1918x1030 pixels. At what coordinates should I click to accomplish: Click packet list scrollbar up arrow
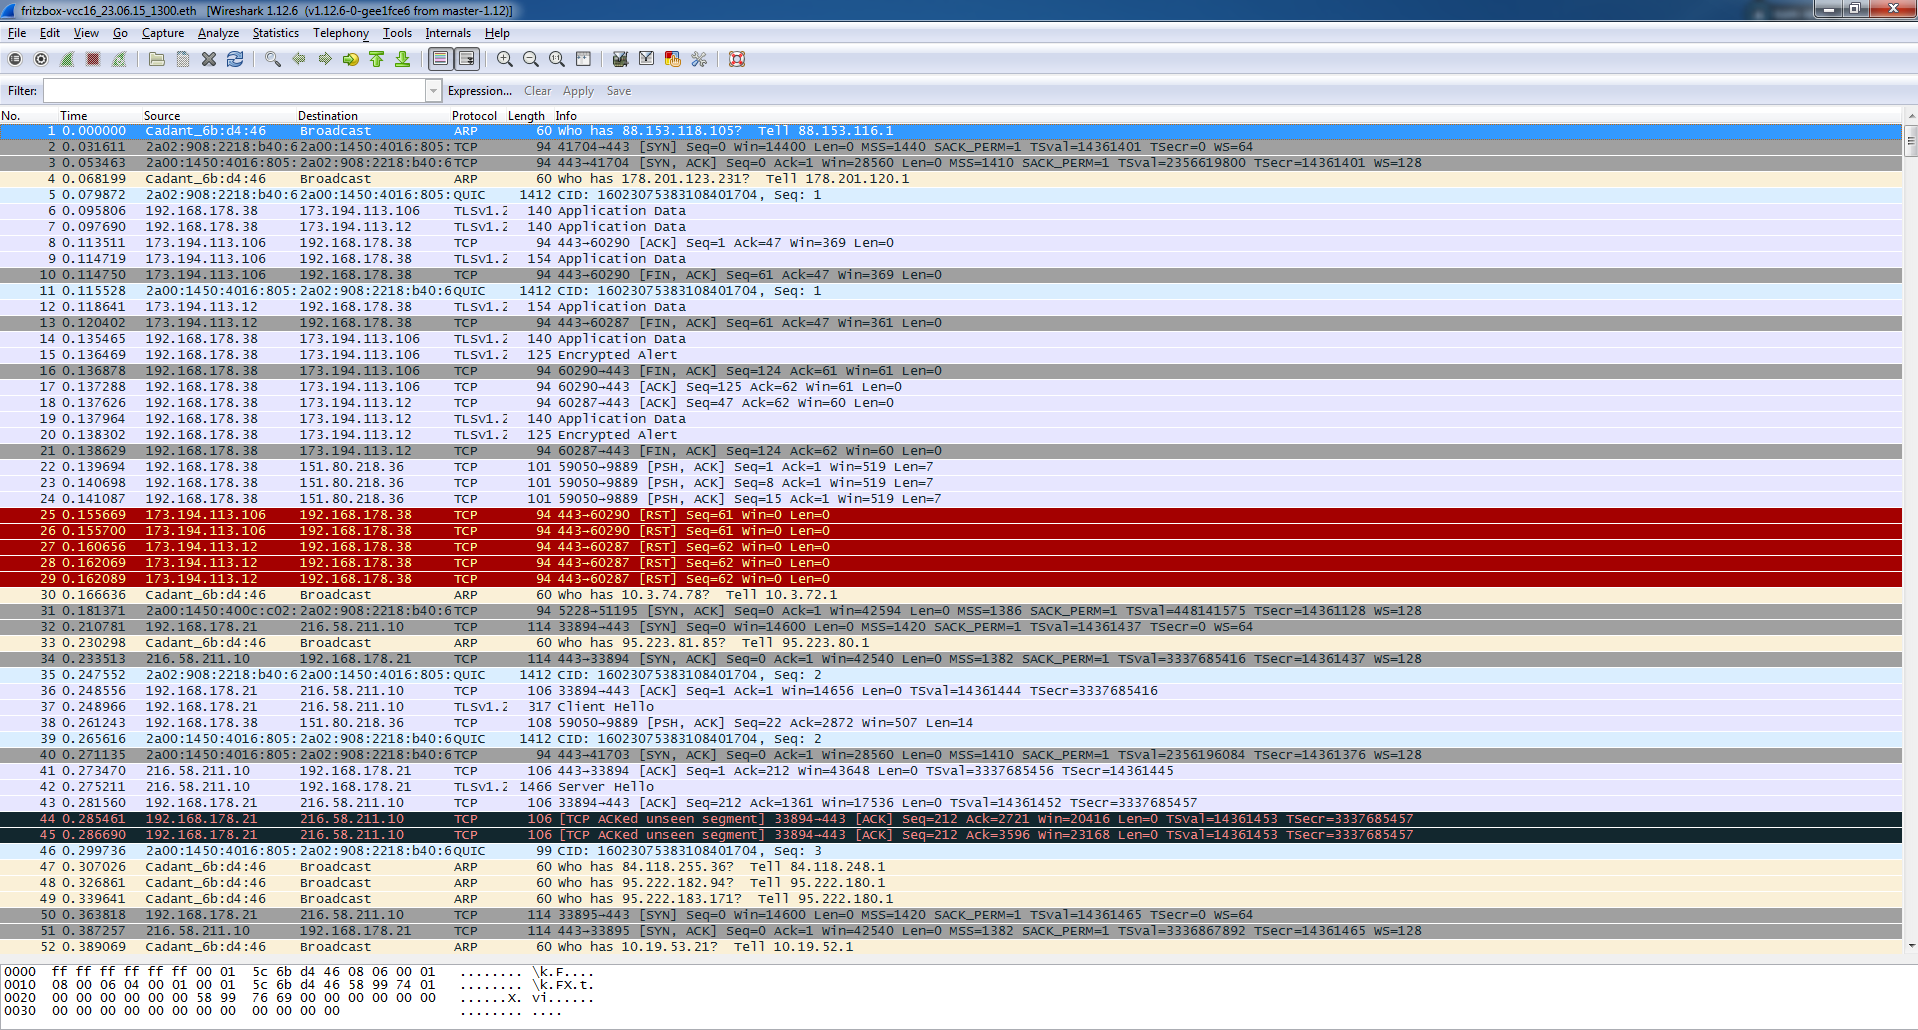click(x=1910, y=116)
